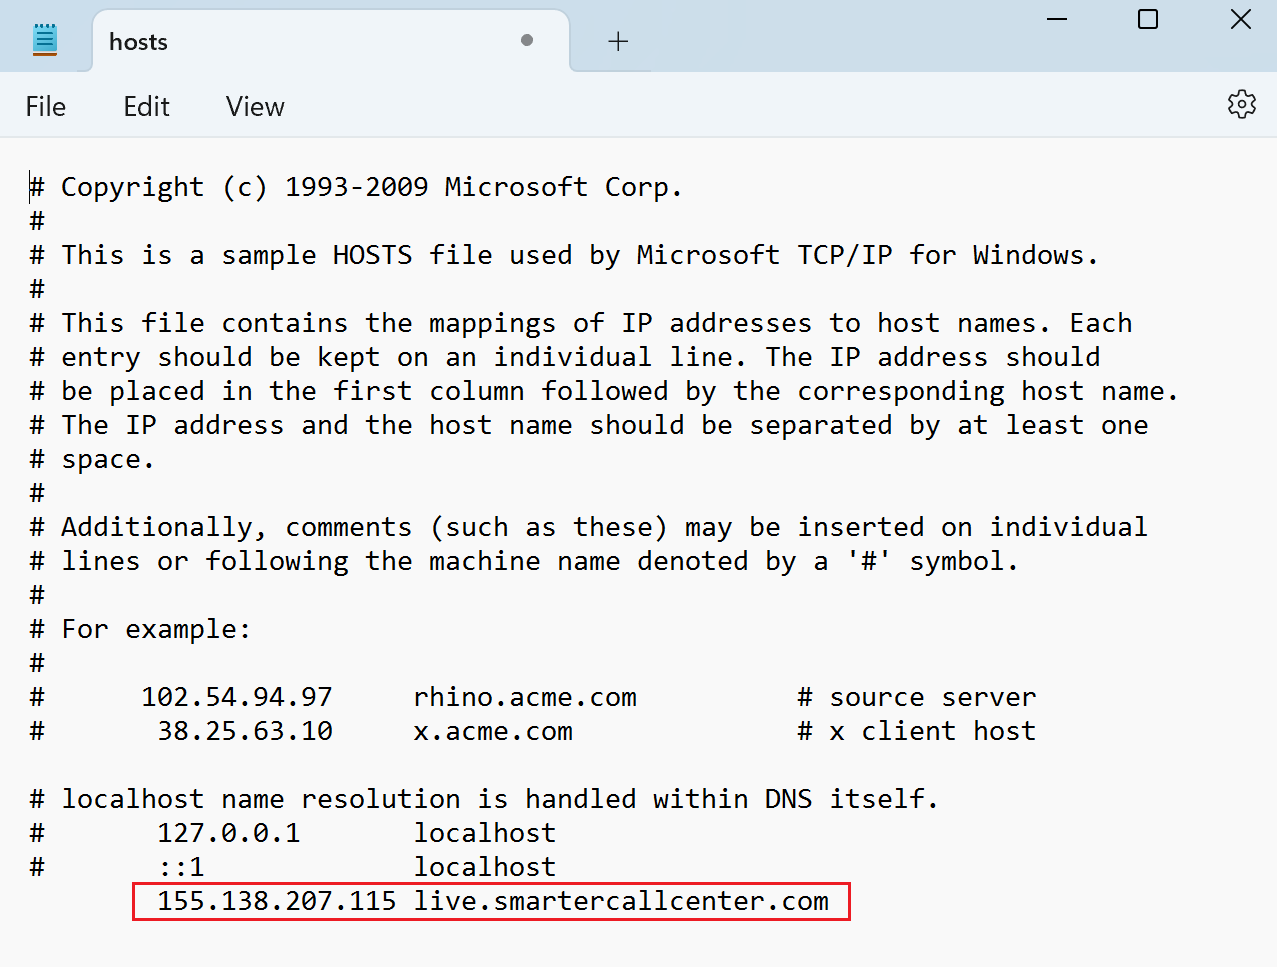This screenshot has height=967, width=1277.
Task: Click the line containing rhino.acme.com
Action: coord(524,697)
